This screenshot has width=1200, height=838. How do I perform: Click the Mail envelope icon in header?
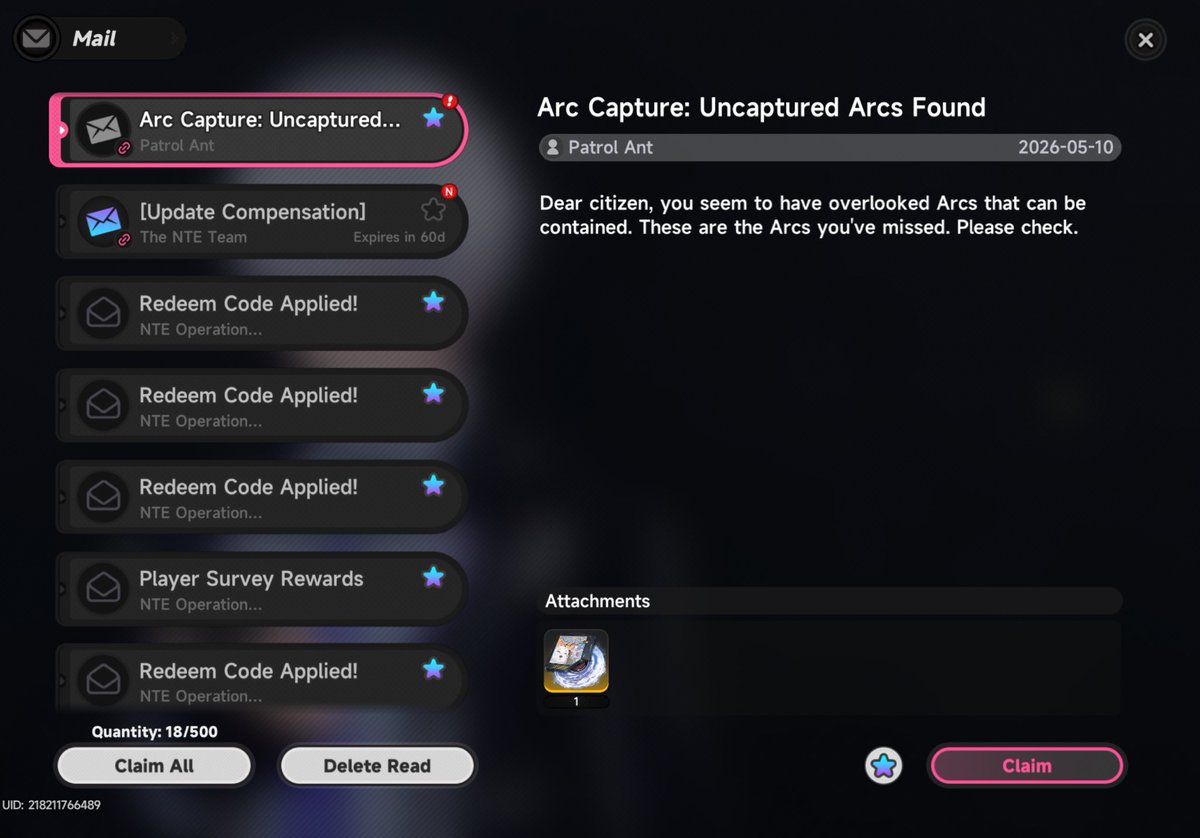(36, 39)
